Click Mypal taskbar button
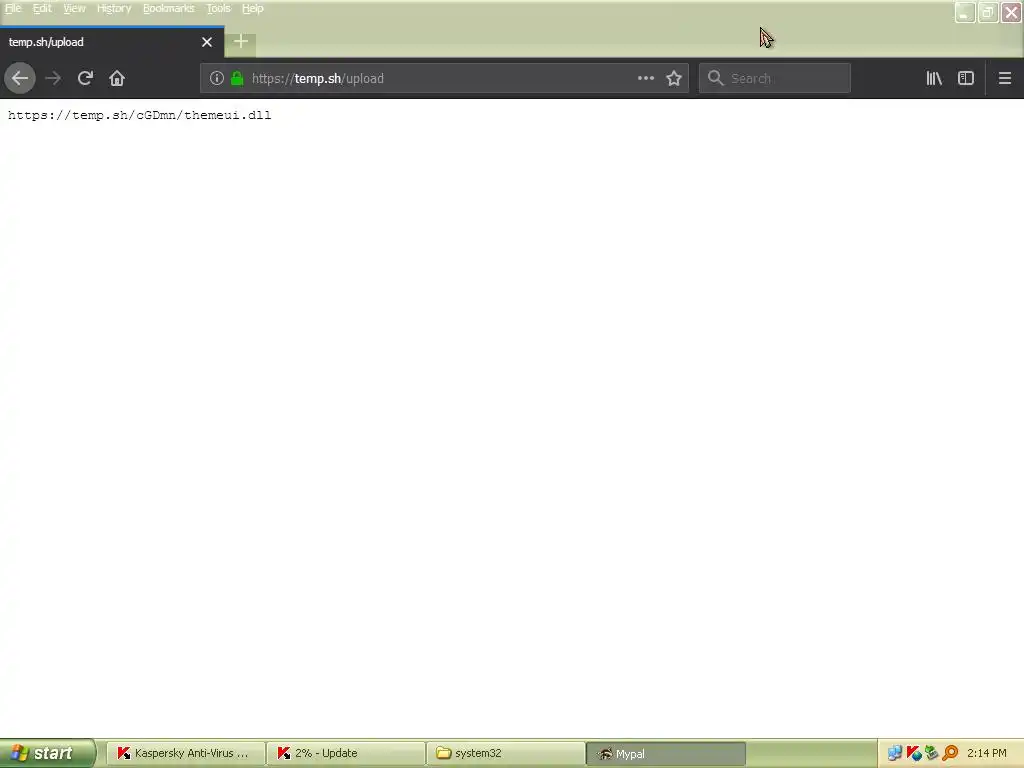 coord(665,754)
